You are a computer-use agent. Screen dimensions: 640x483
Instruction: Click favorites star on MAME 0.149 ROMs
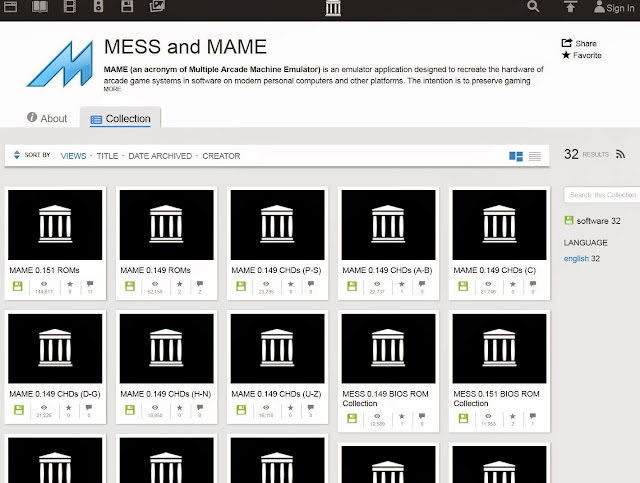click(180, 284)
